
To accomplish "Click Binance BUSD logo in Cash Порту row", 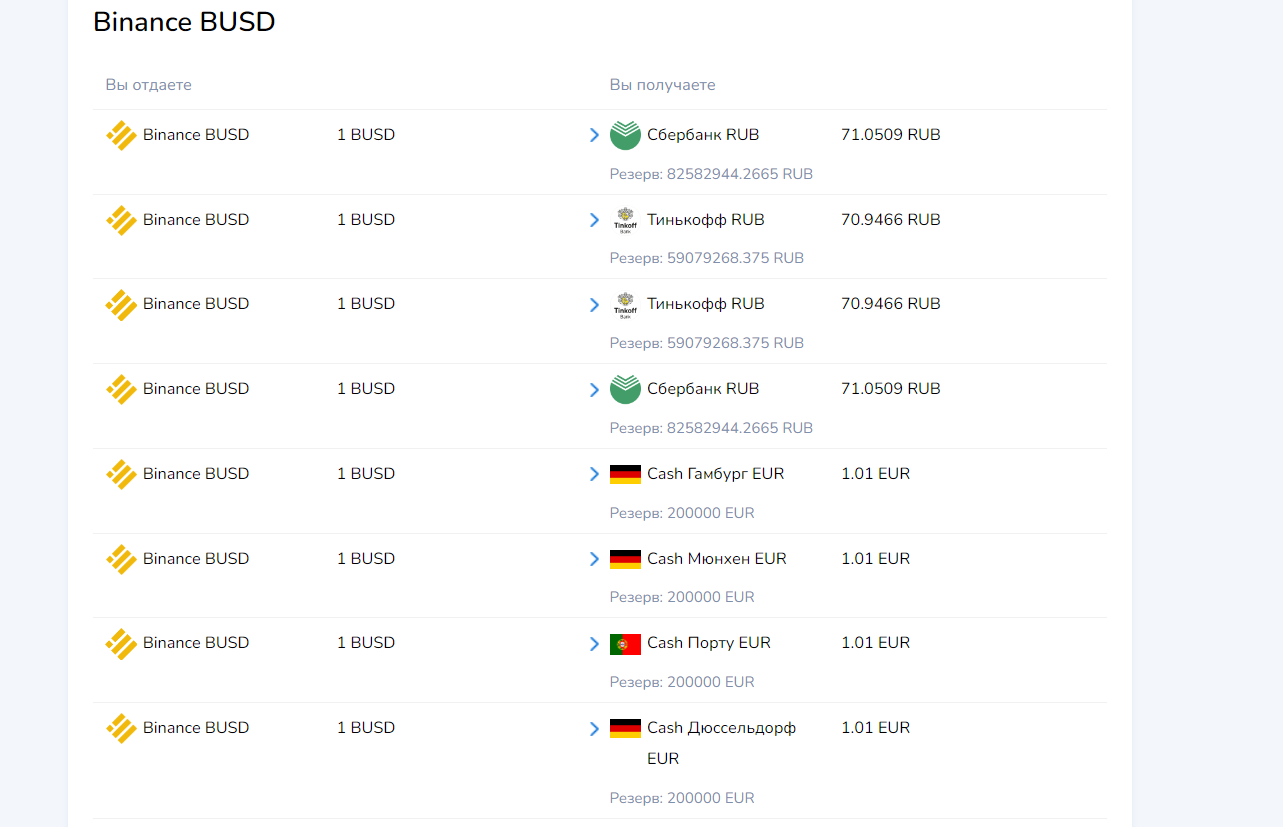I will [121, 644].
